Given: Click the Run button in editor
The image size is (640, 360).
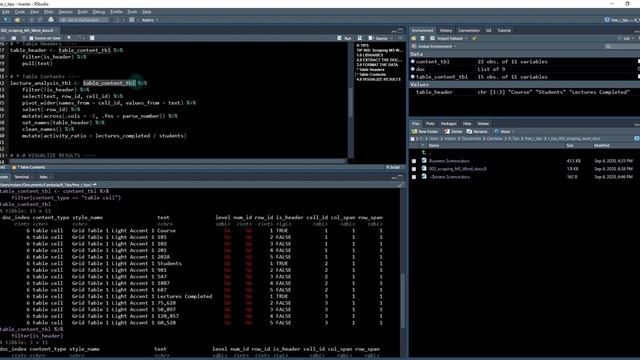Looking at the screenshot, I should [345, 38].
